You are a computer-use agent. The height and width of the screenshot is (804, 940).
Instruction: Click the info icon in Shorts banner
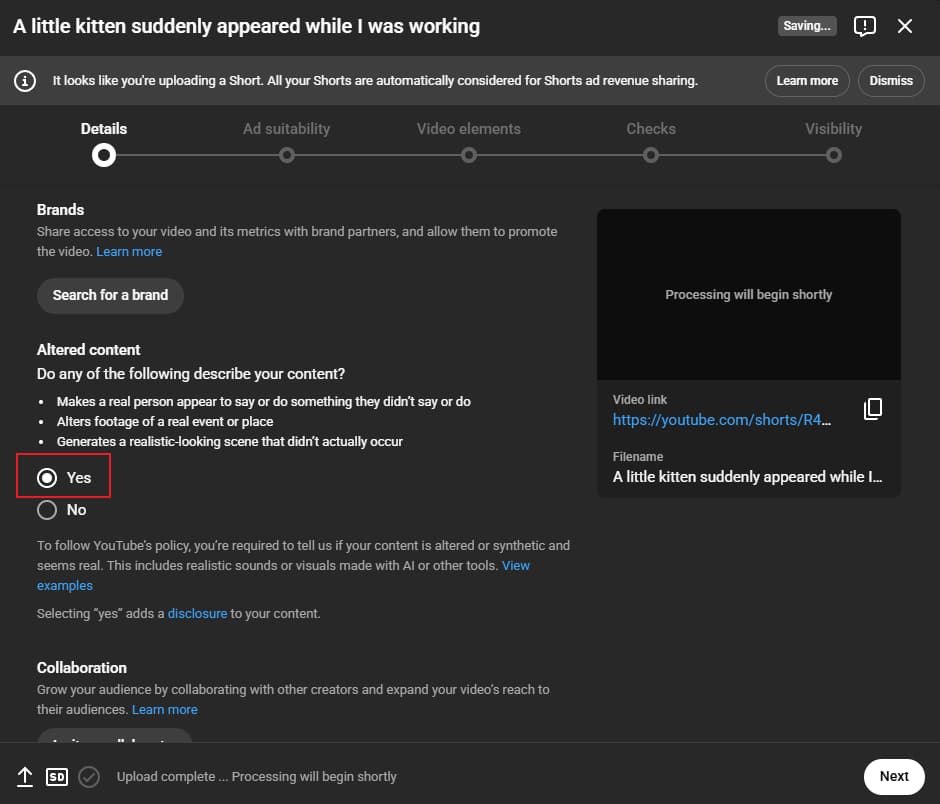click(25, 81)
